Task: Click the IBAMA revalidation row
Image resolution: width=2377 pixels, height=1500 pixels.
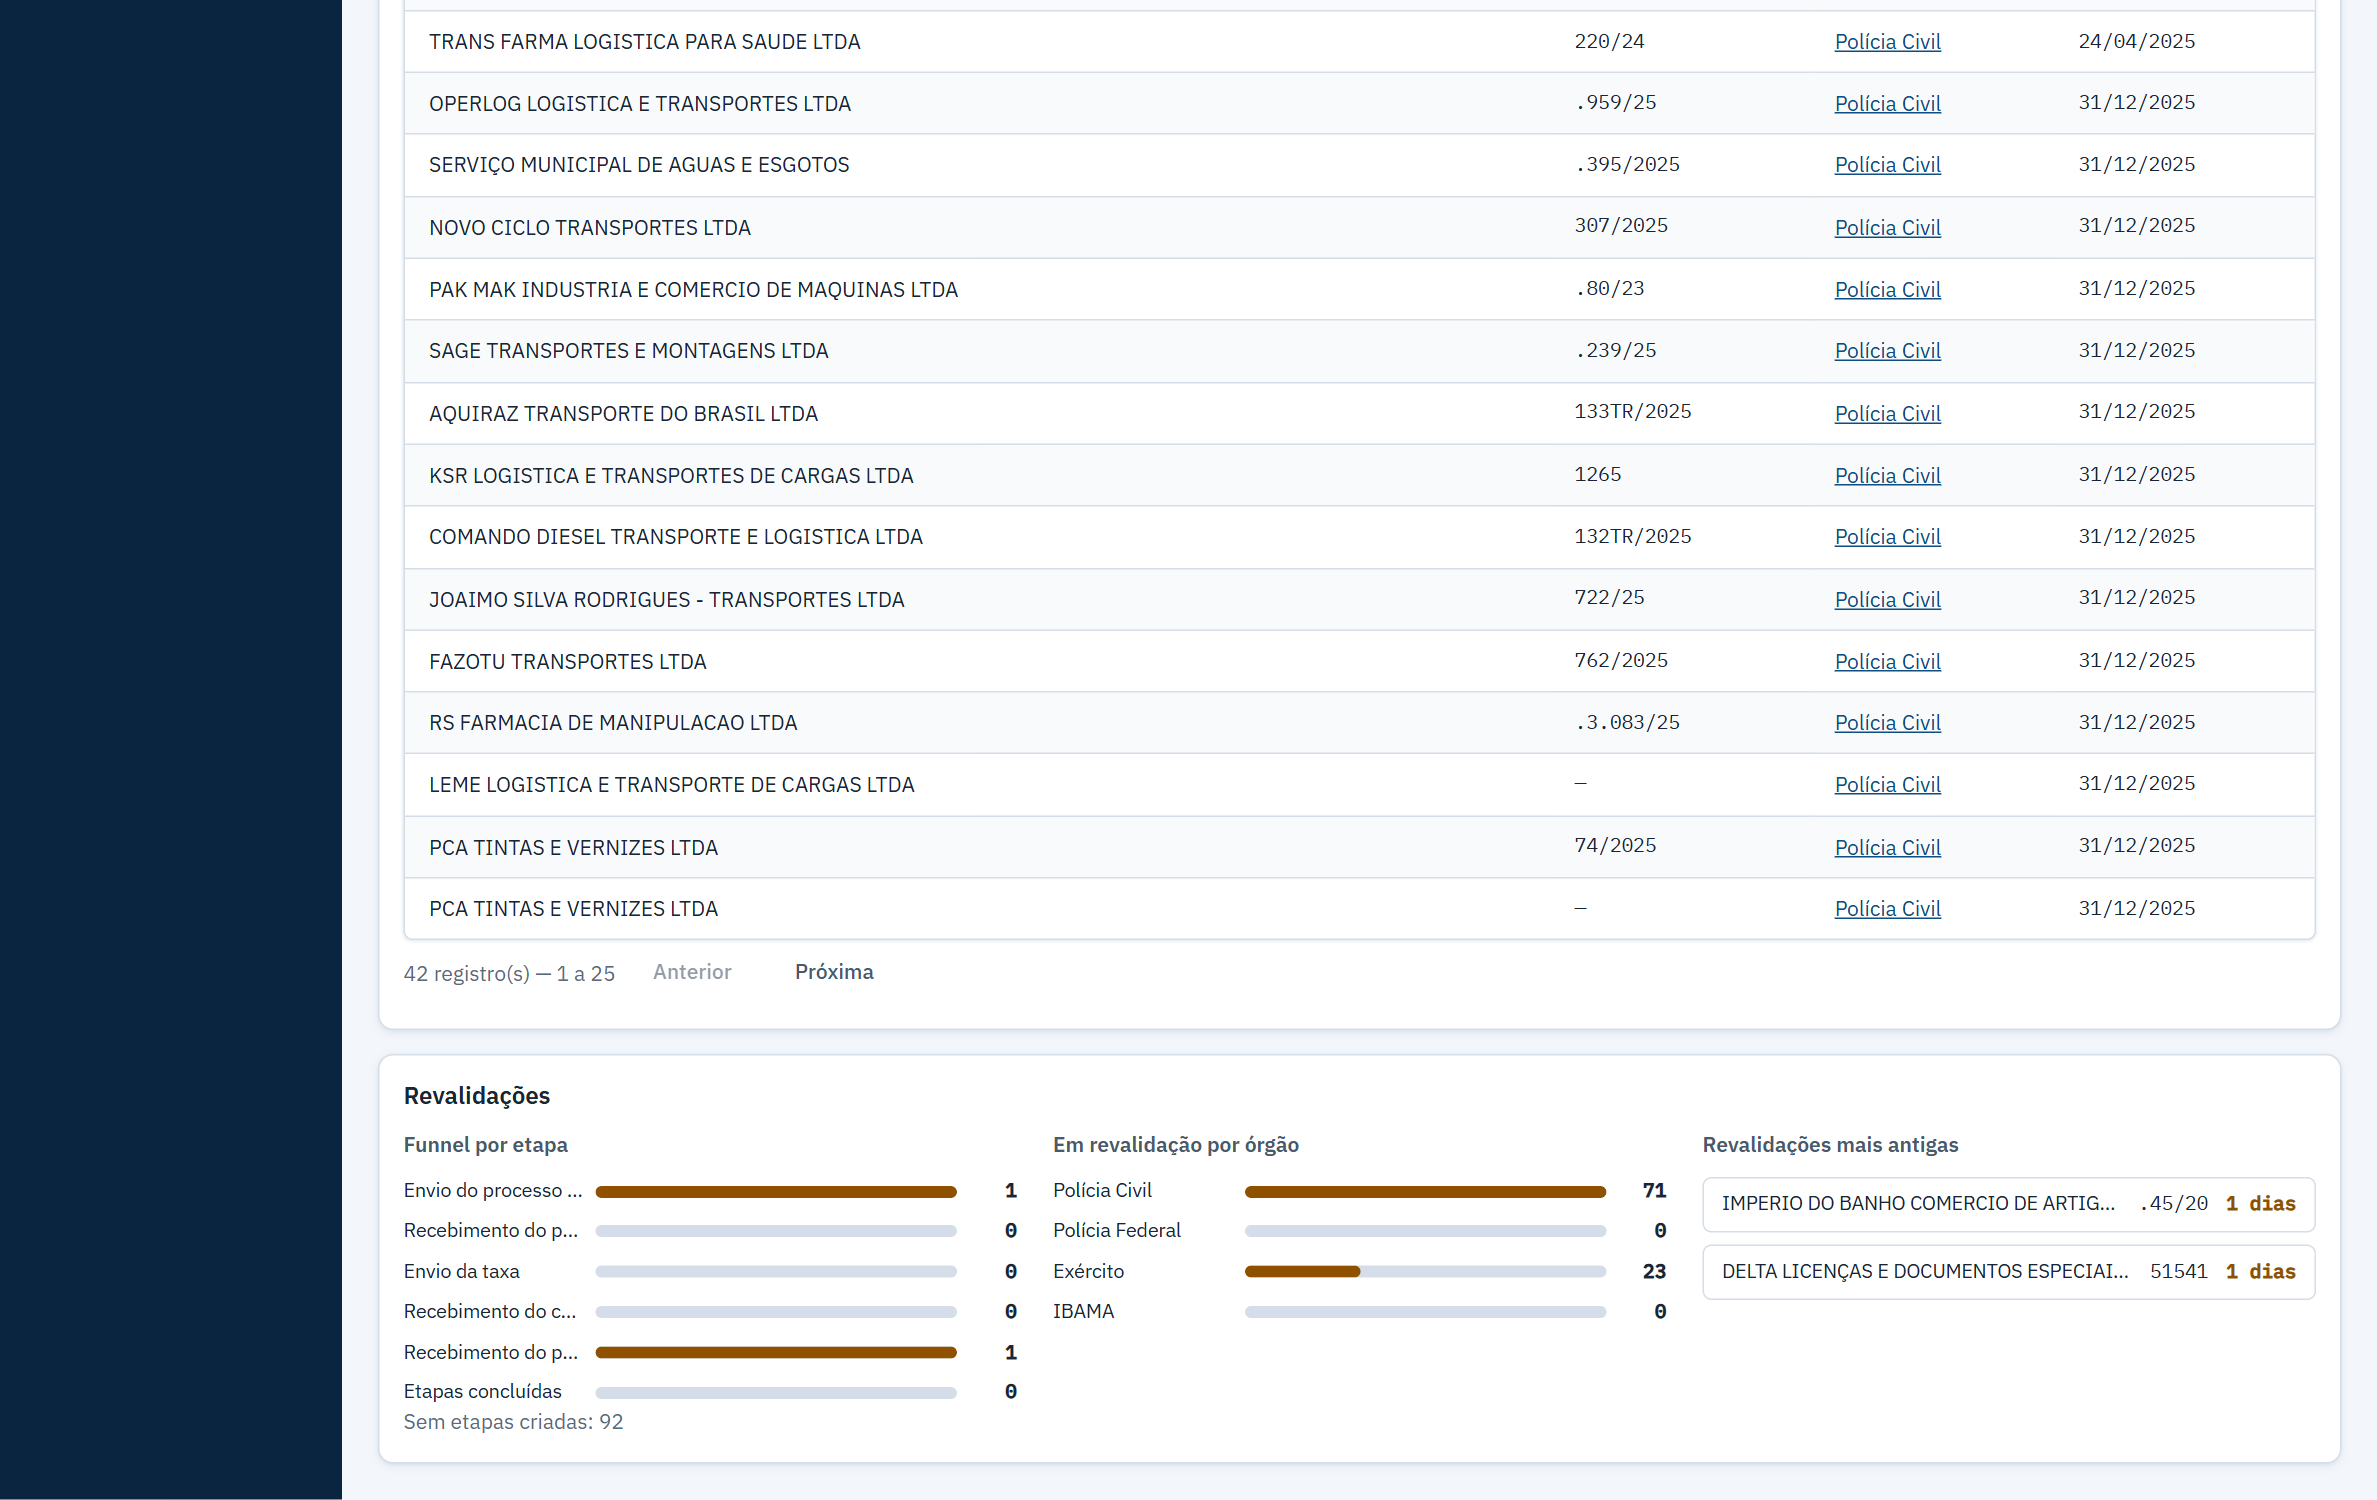Action: [1359, 1311]
